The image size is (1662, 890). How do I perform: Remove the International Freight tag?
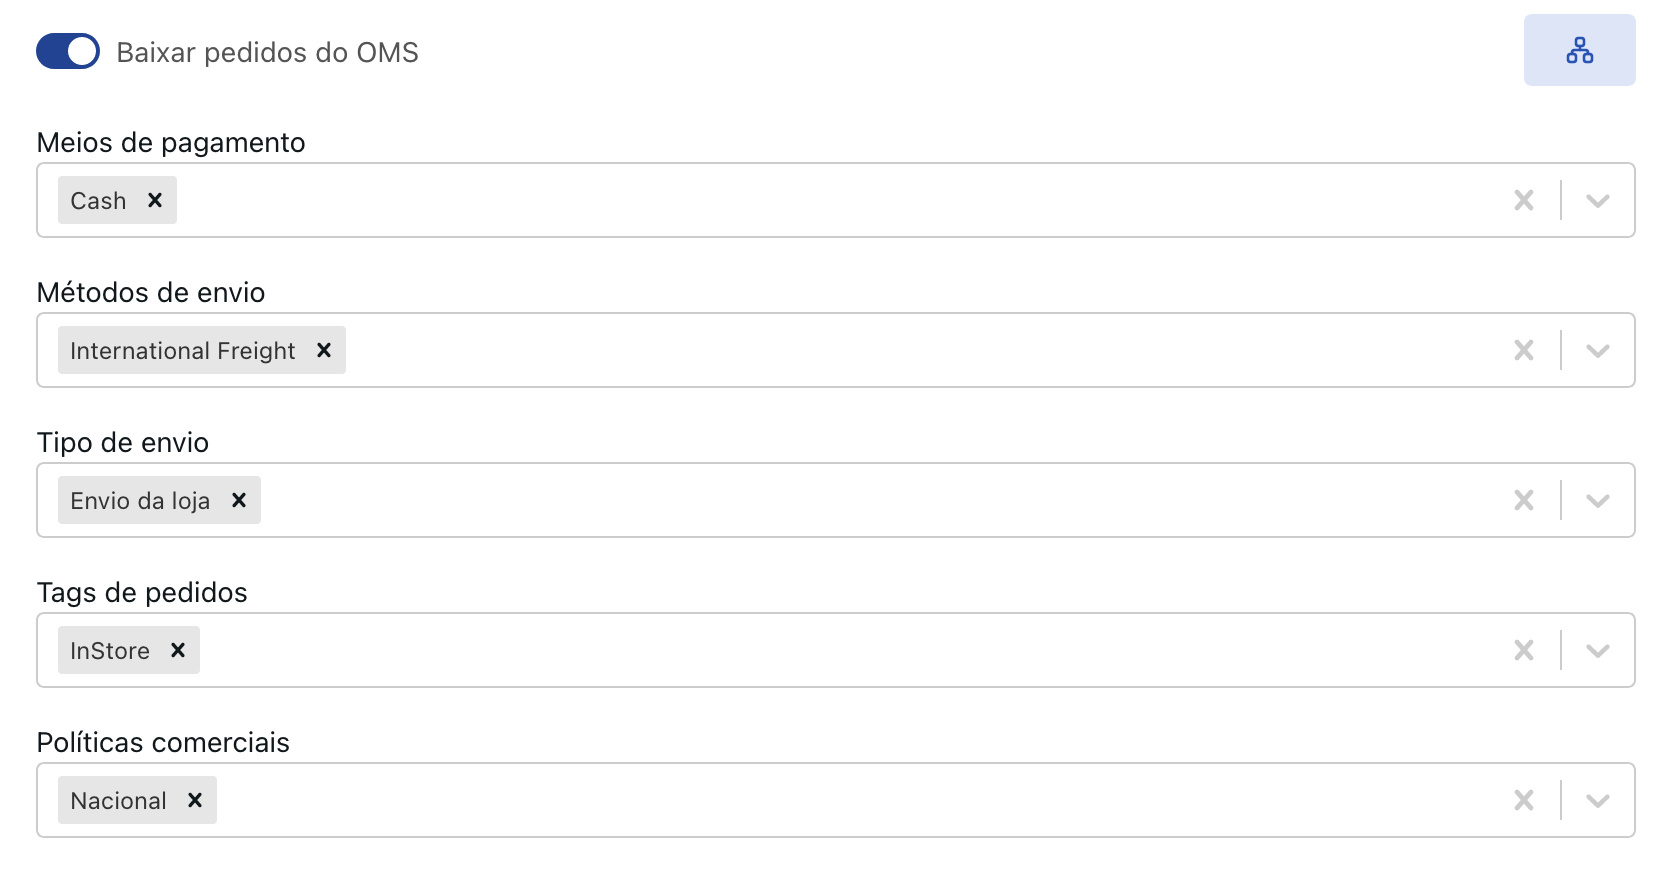(324, 350)
